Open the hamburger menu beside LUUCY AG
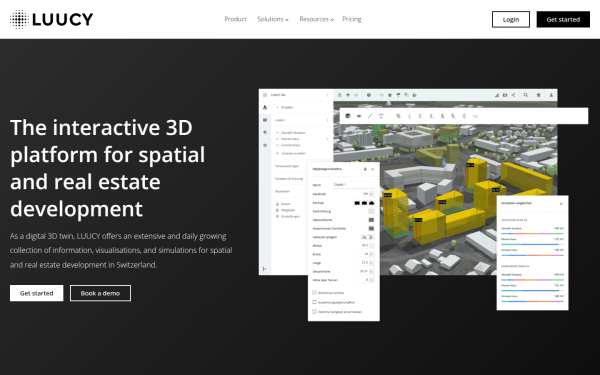The width and height of the screenshot is (600, 375). coord(265,95)
